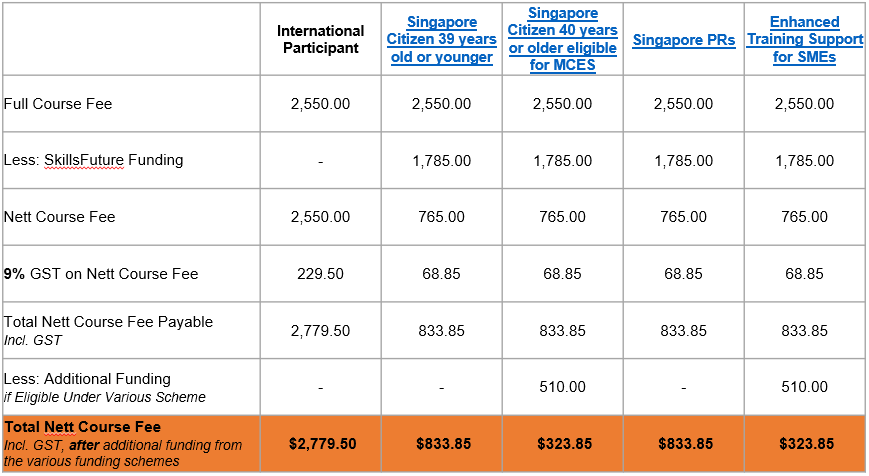Open the Singapore Citizen 39 years link
Image resolution: width=869 pixels, height=476 pixels.
point(441,40)
